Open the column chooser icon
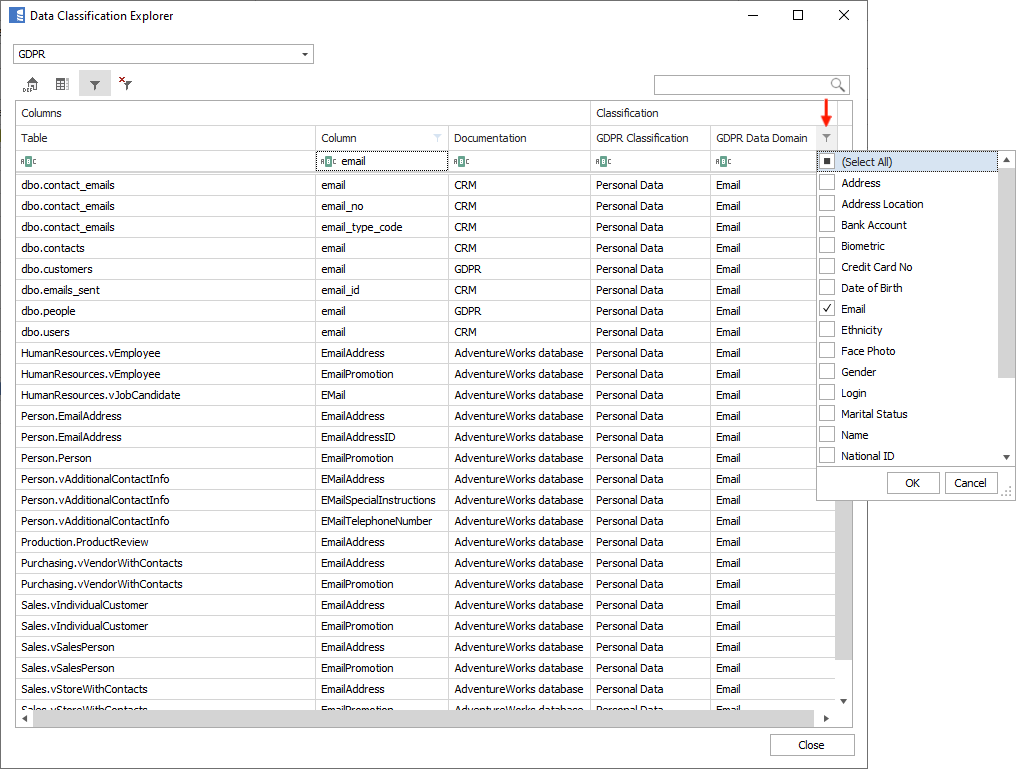 62,85
